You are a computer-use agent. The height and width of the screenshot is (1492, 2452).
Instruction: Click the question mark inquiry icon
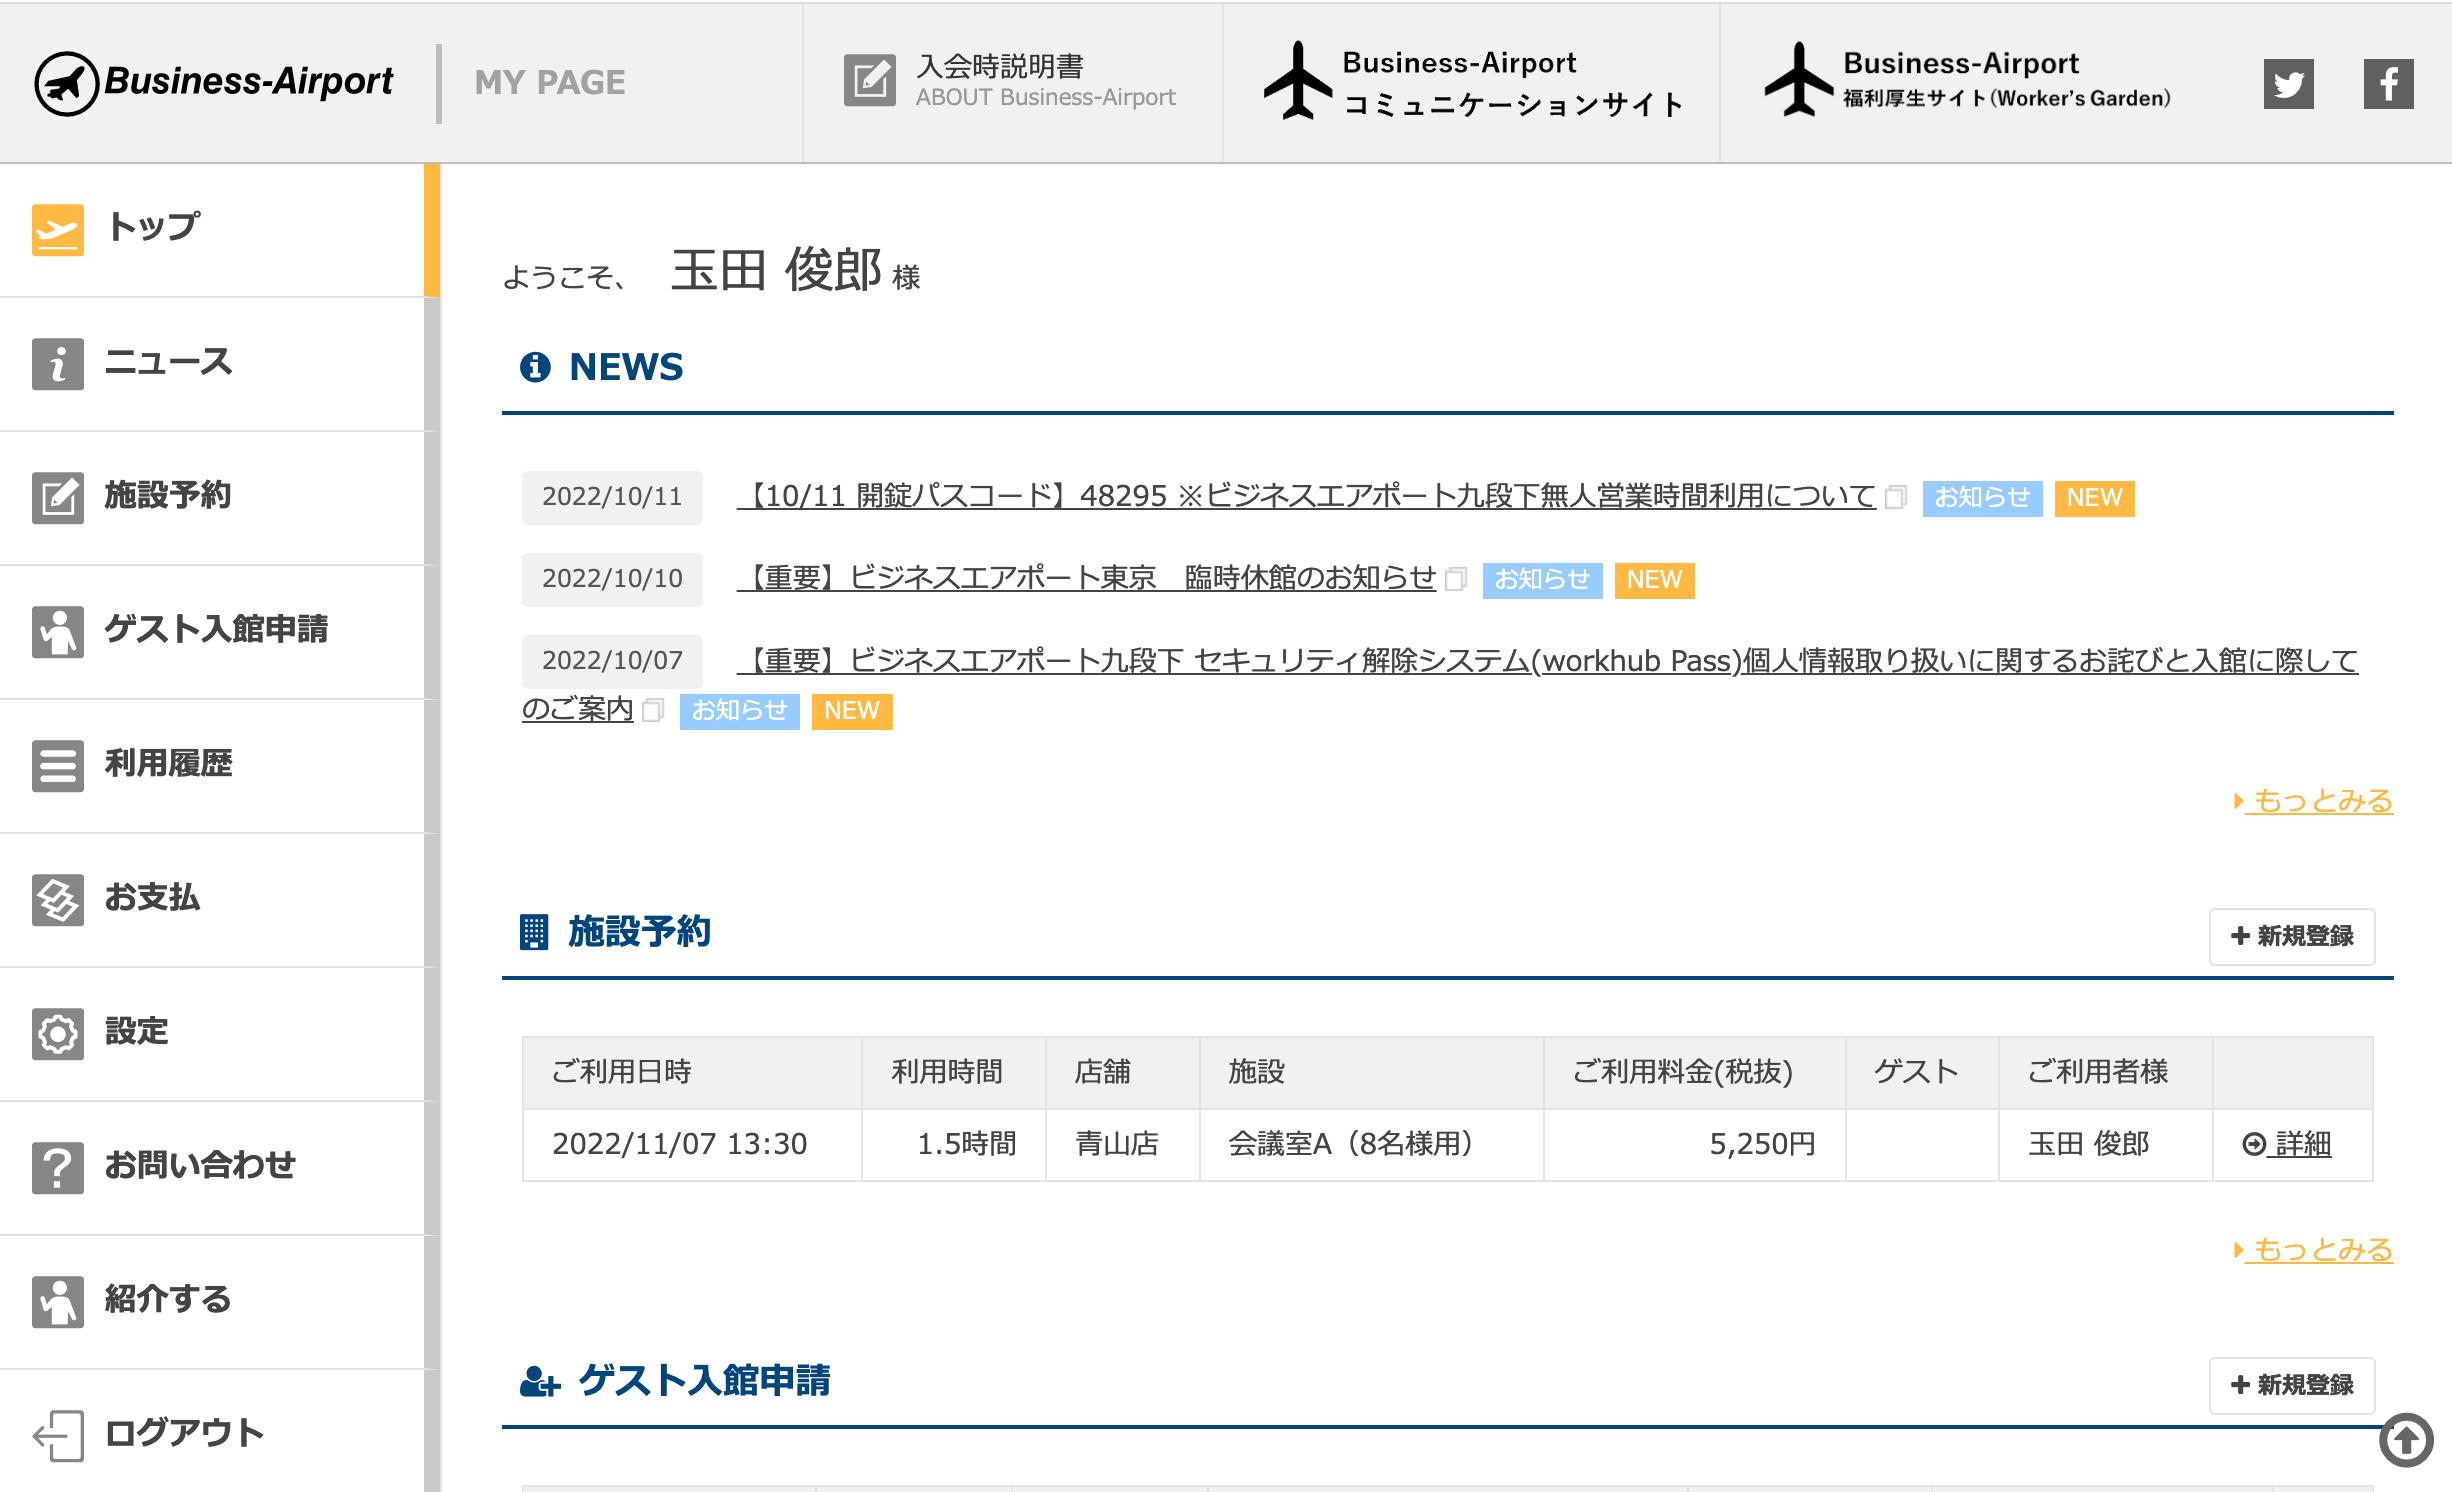tap(57, 1167)
